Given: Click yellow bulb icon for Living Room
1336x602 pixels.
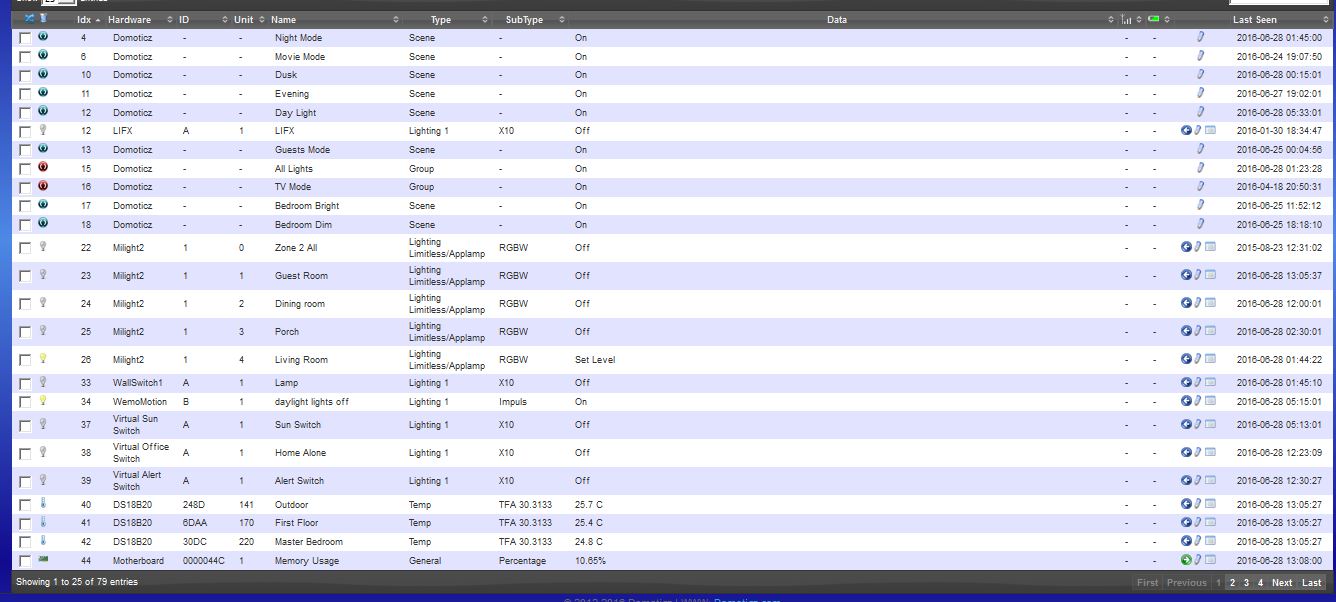Looking at the screenshot, I should [43, 358].
